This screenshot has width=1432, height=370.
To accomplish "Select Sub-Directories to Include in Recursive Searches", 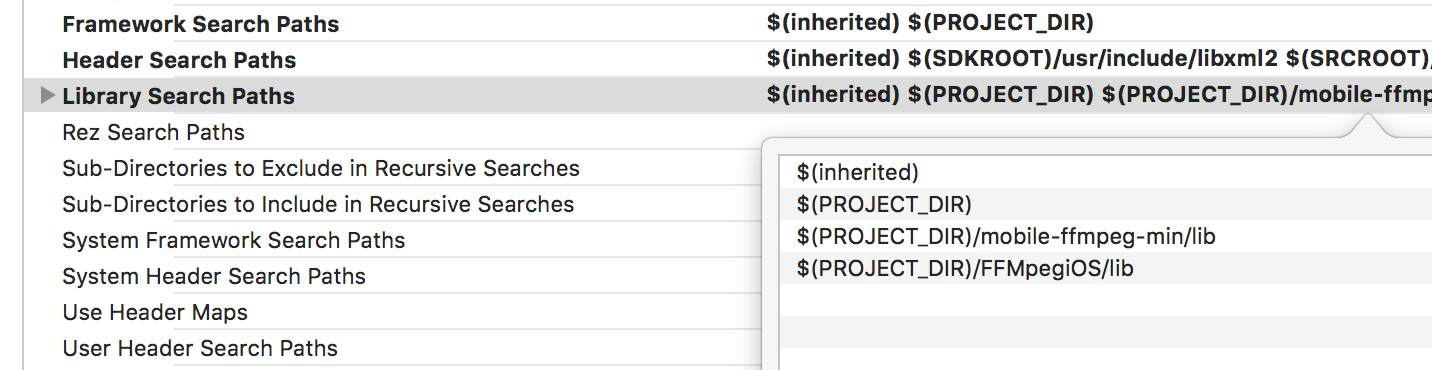I will [318, 204].
